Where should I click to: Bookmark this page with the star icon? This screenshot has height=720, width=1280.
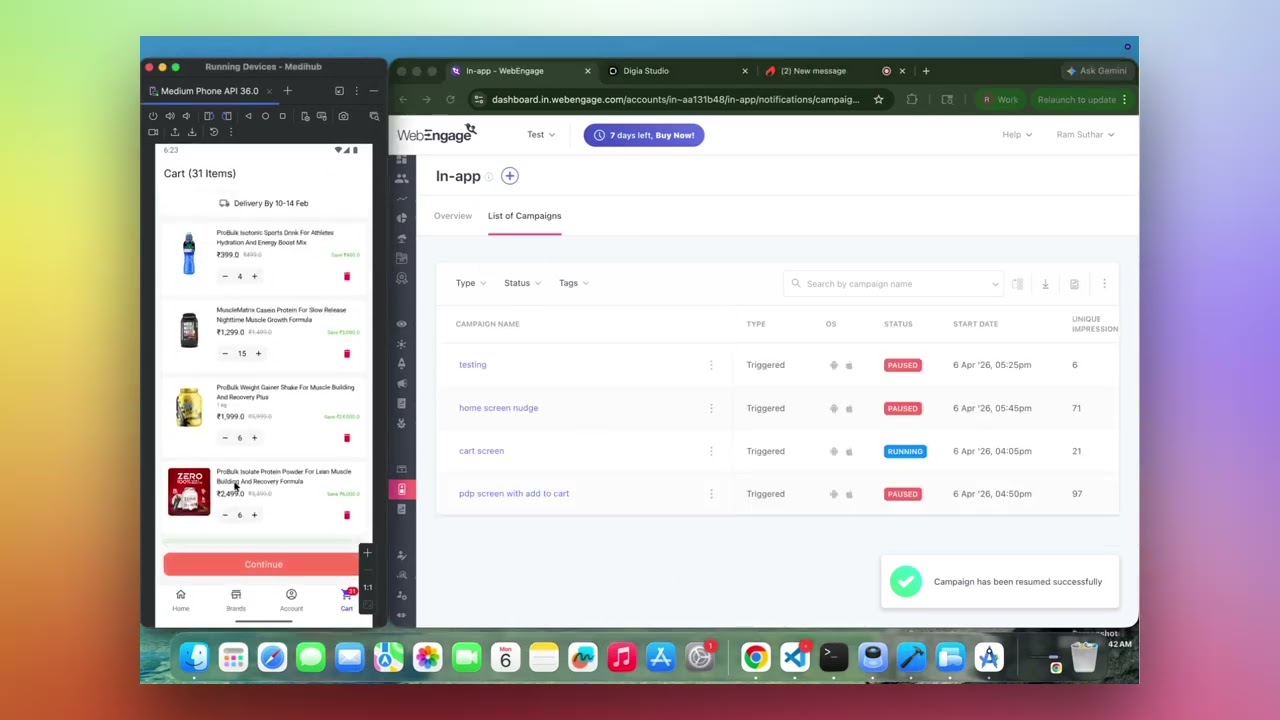tap(878, 99)
